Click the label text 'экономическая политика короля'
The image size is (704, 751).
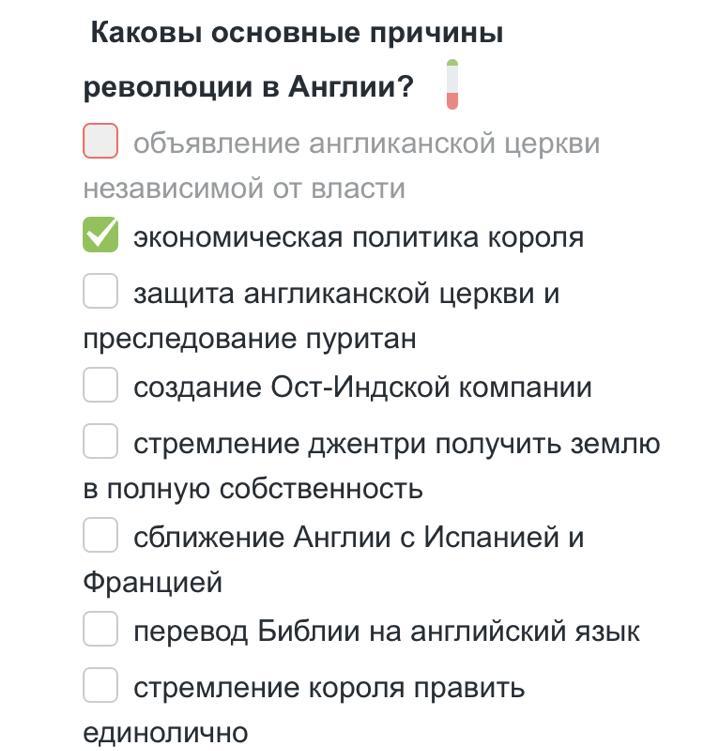click(358, 238)
